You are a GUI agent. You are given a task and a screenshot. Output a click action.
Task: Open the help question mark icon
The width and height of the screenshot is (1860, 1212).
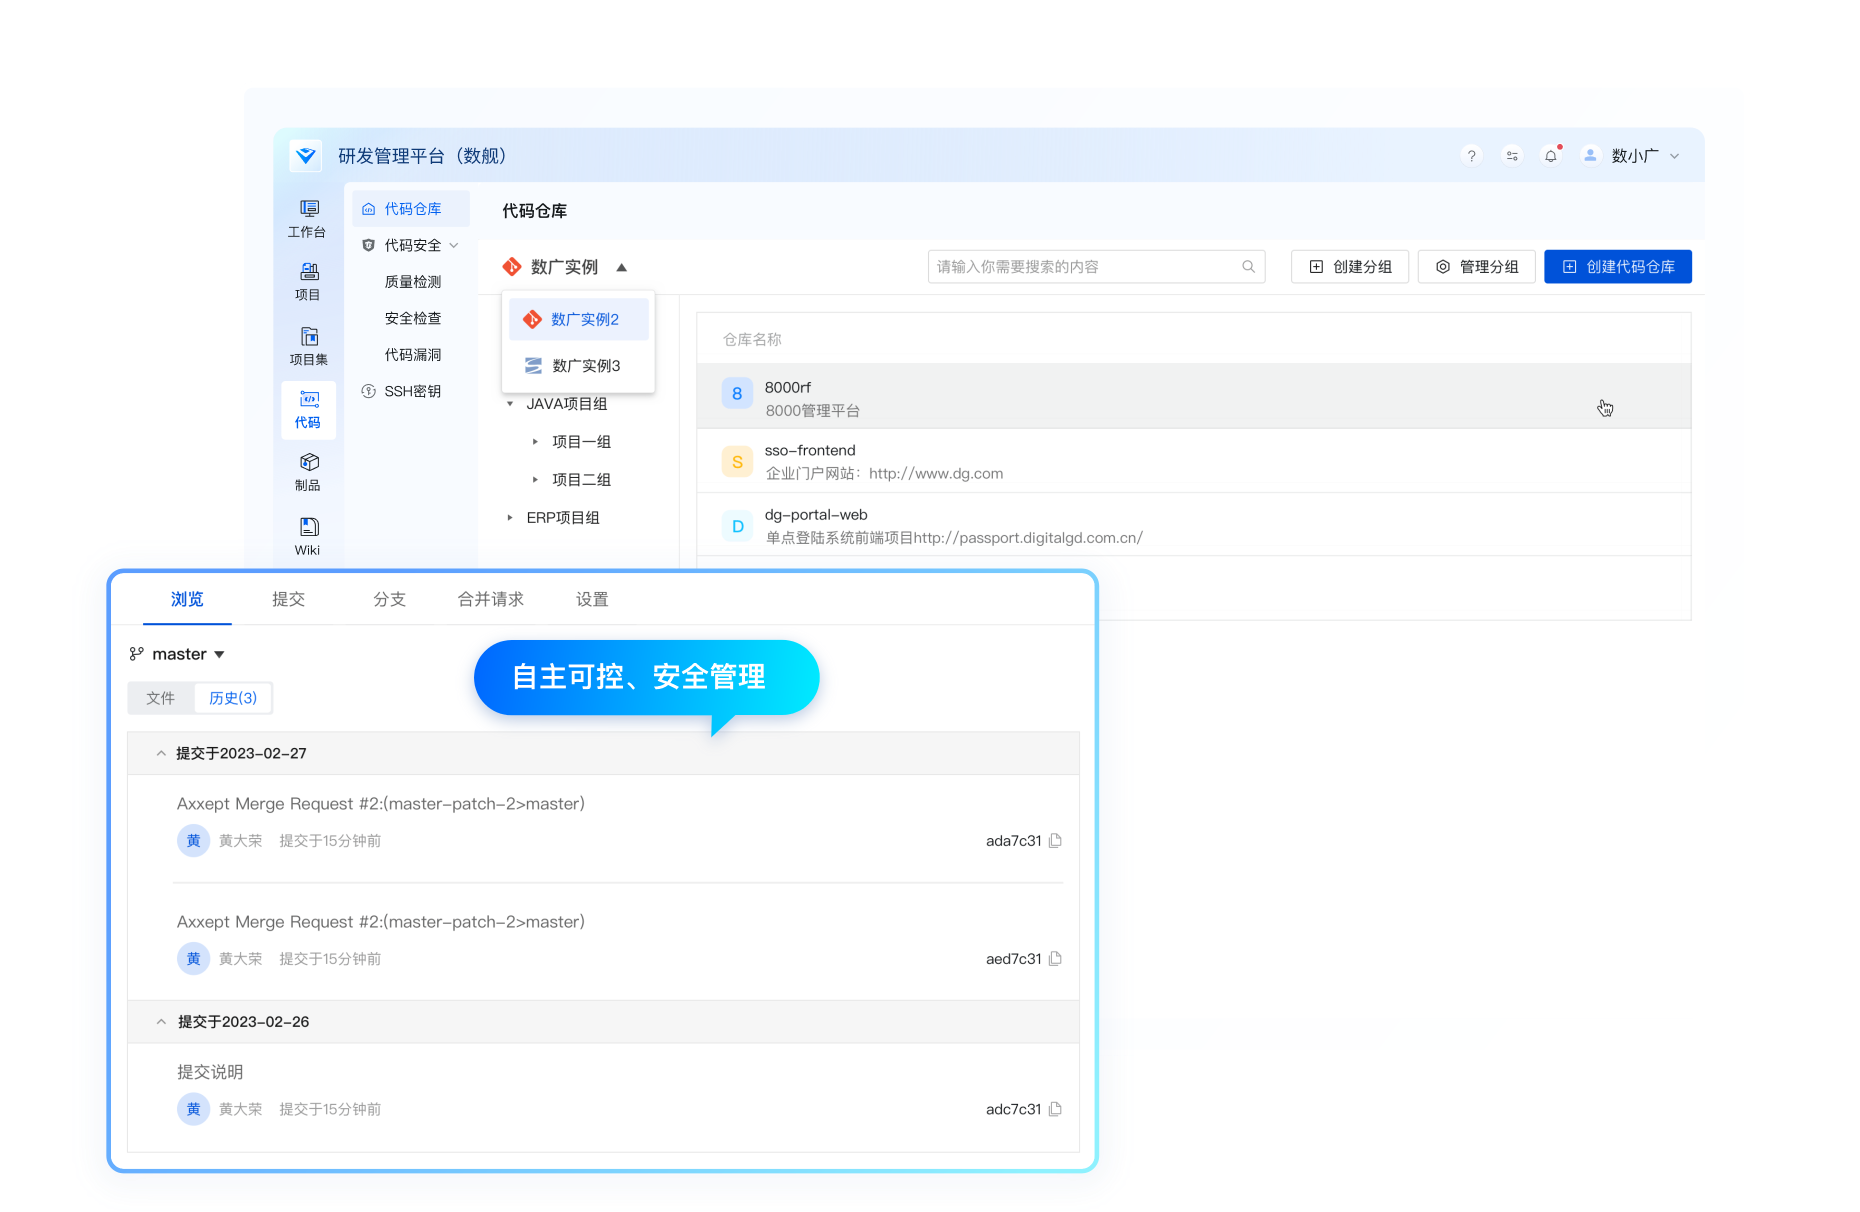coord(1471,156)
